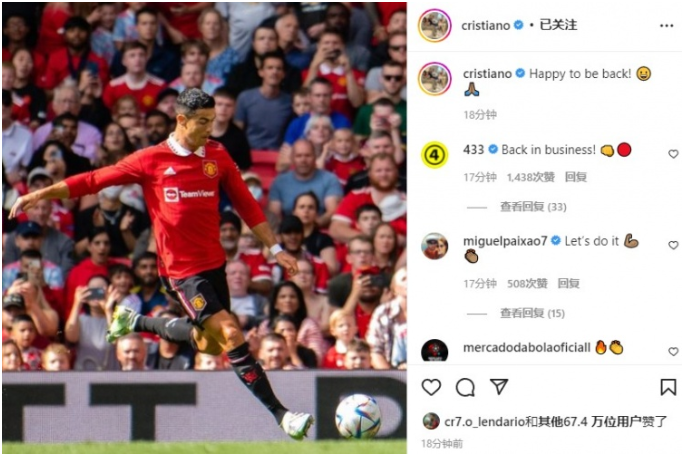The width and height of the screenshot is (684, 456).
Task: Open the 433 account avatar
Action: (434, 154)
